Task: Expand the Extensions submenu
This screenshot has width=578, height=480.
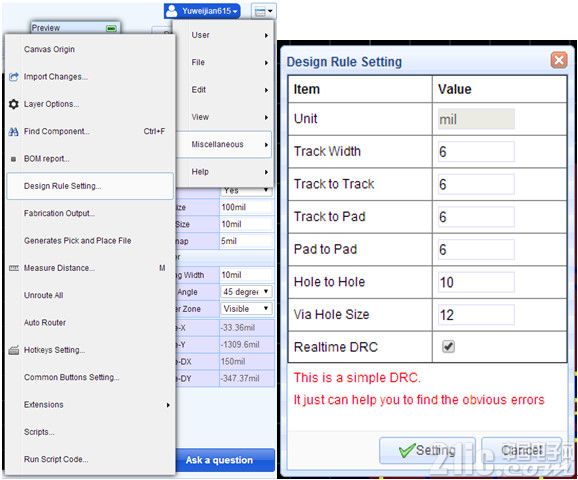Action: tap(168, 405)
